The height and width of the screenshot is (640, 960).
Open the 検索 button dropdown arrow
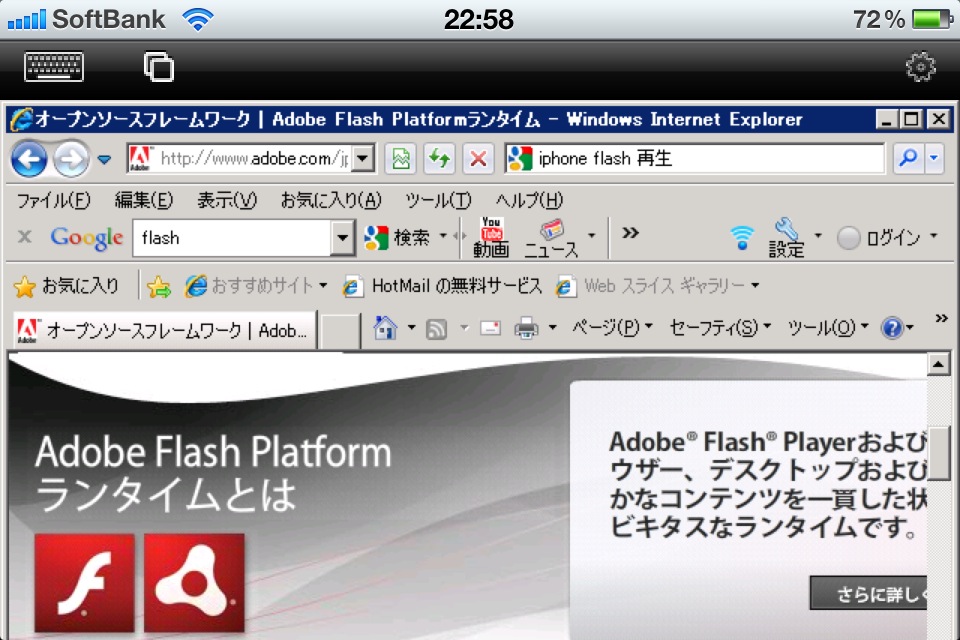point(443,236)
